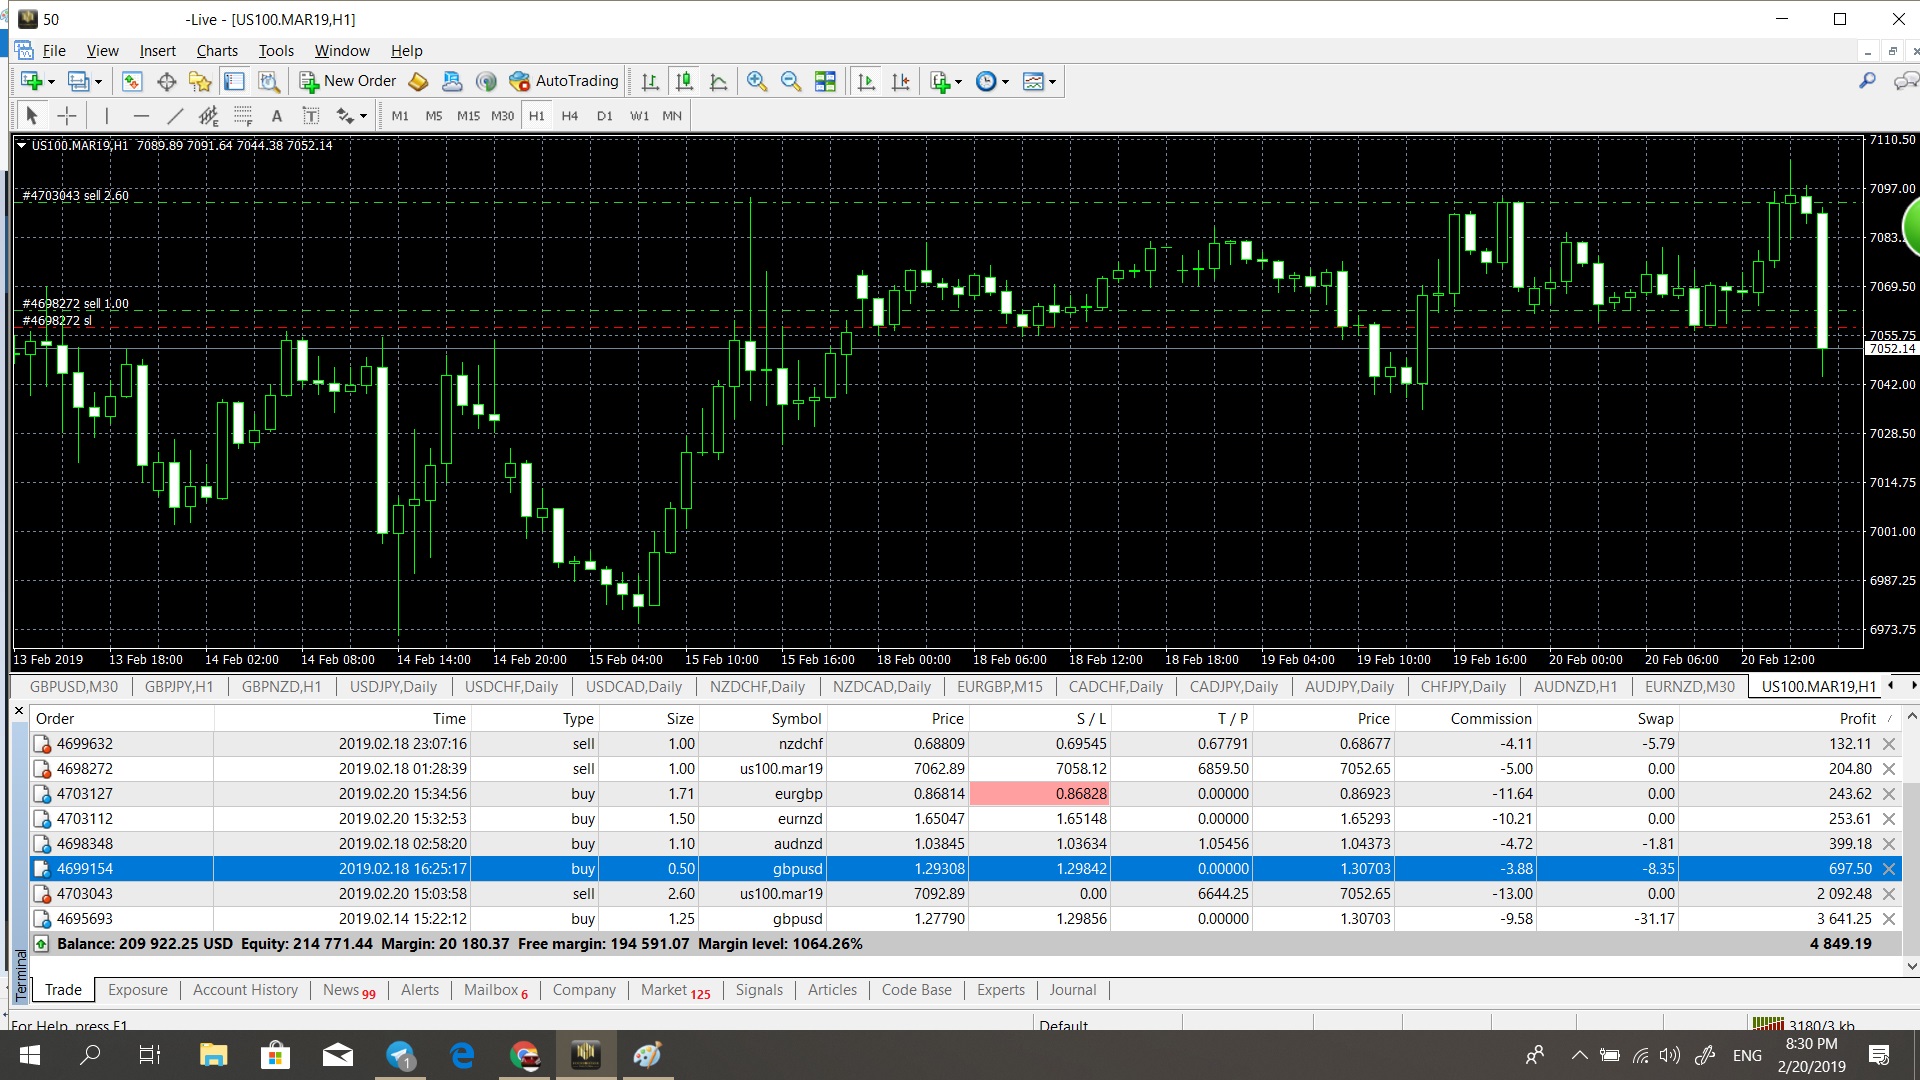Screen dimensions: 1920x1080
Task: Open a new chart with the New Chart icon
Action: pyautogui.click(x=31, y=82)
